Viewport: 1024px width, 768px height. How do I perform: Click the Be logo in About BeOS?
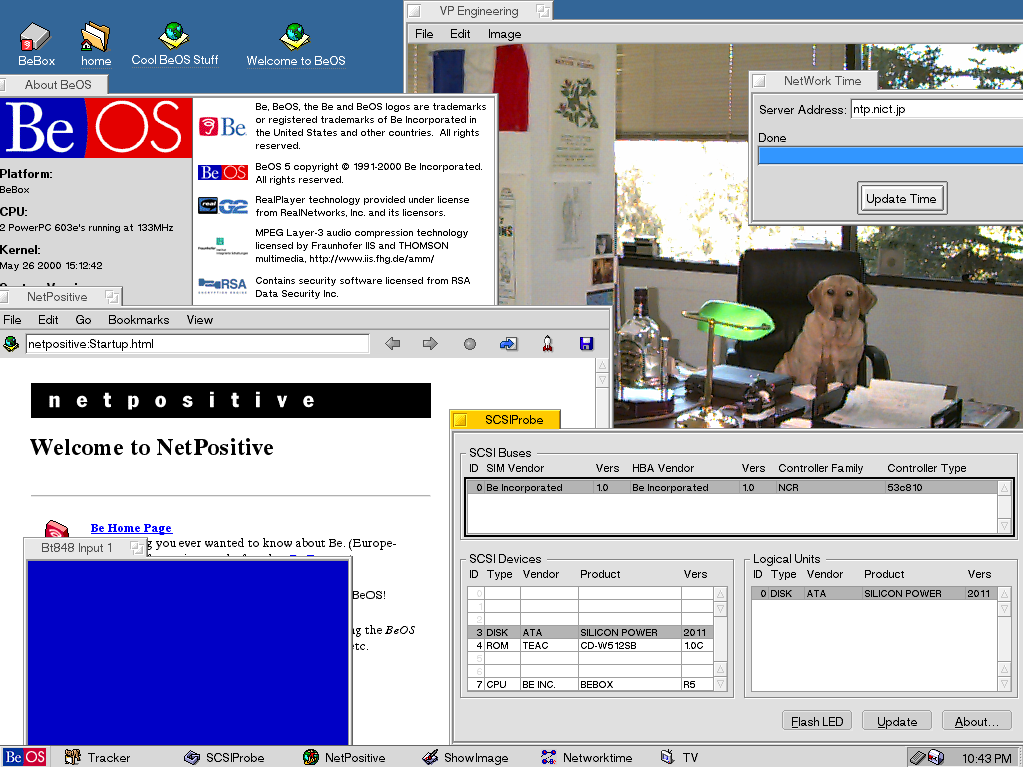(222, 126)
